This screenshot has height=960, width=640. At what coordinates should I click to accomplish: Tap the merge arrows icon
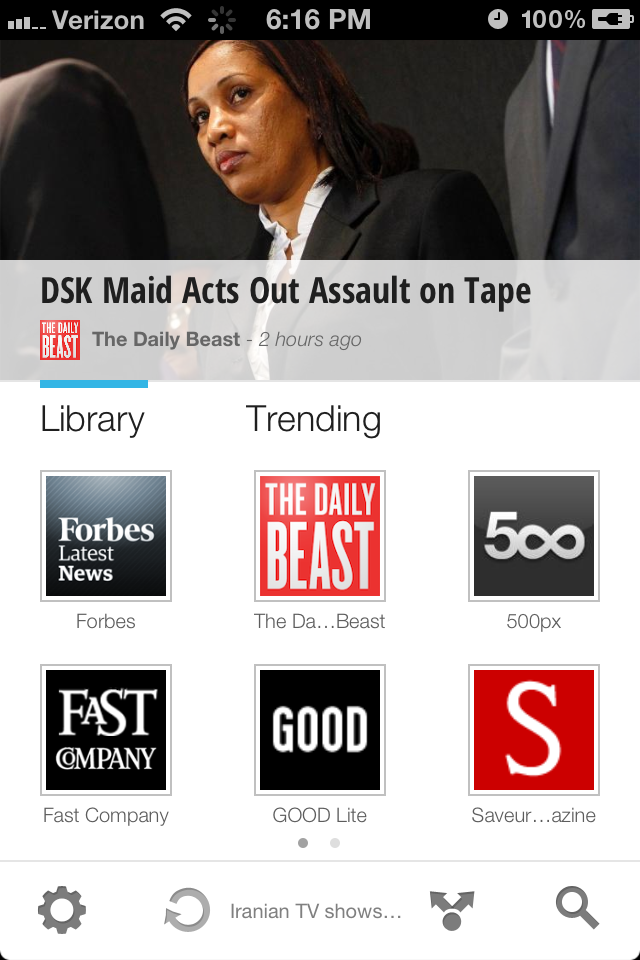(x=452, y=910)
